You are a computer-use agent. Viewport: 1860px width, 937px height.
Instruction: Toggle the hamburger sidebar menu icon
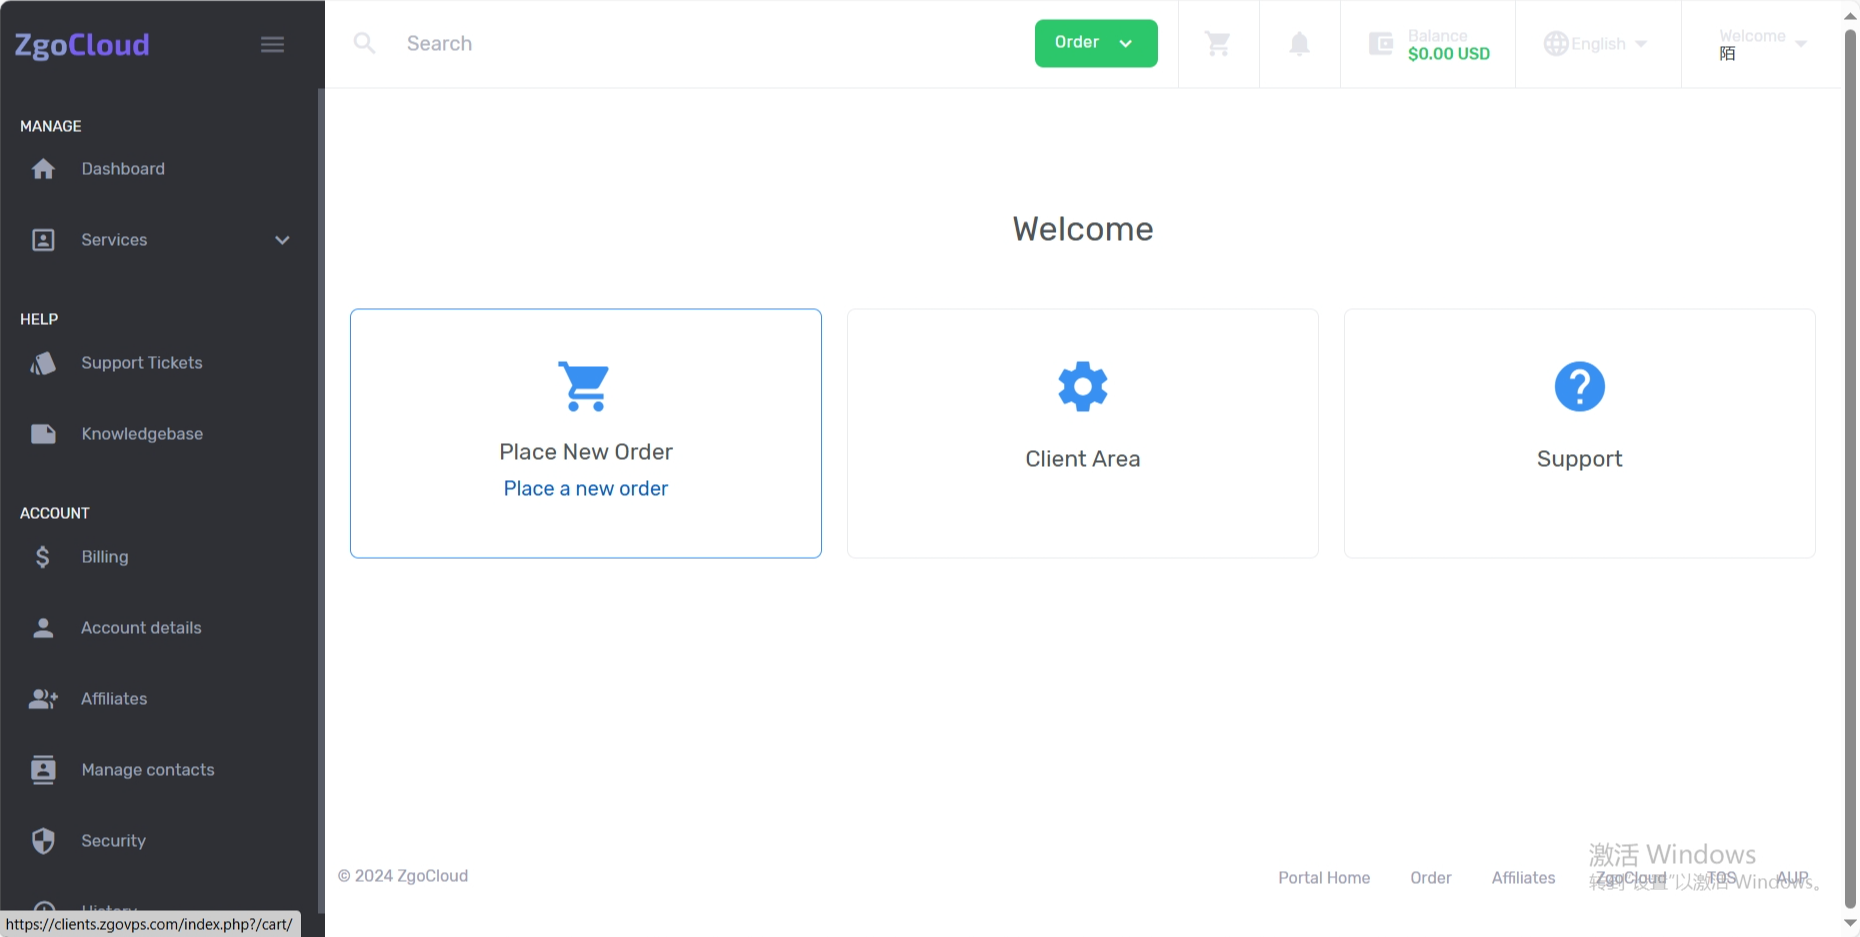(272, 44)
